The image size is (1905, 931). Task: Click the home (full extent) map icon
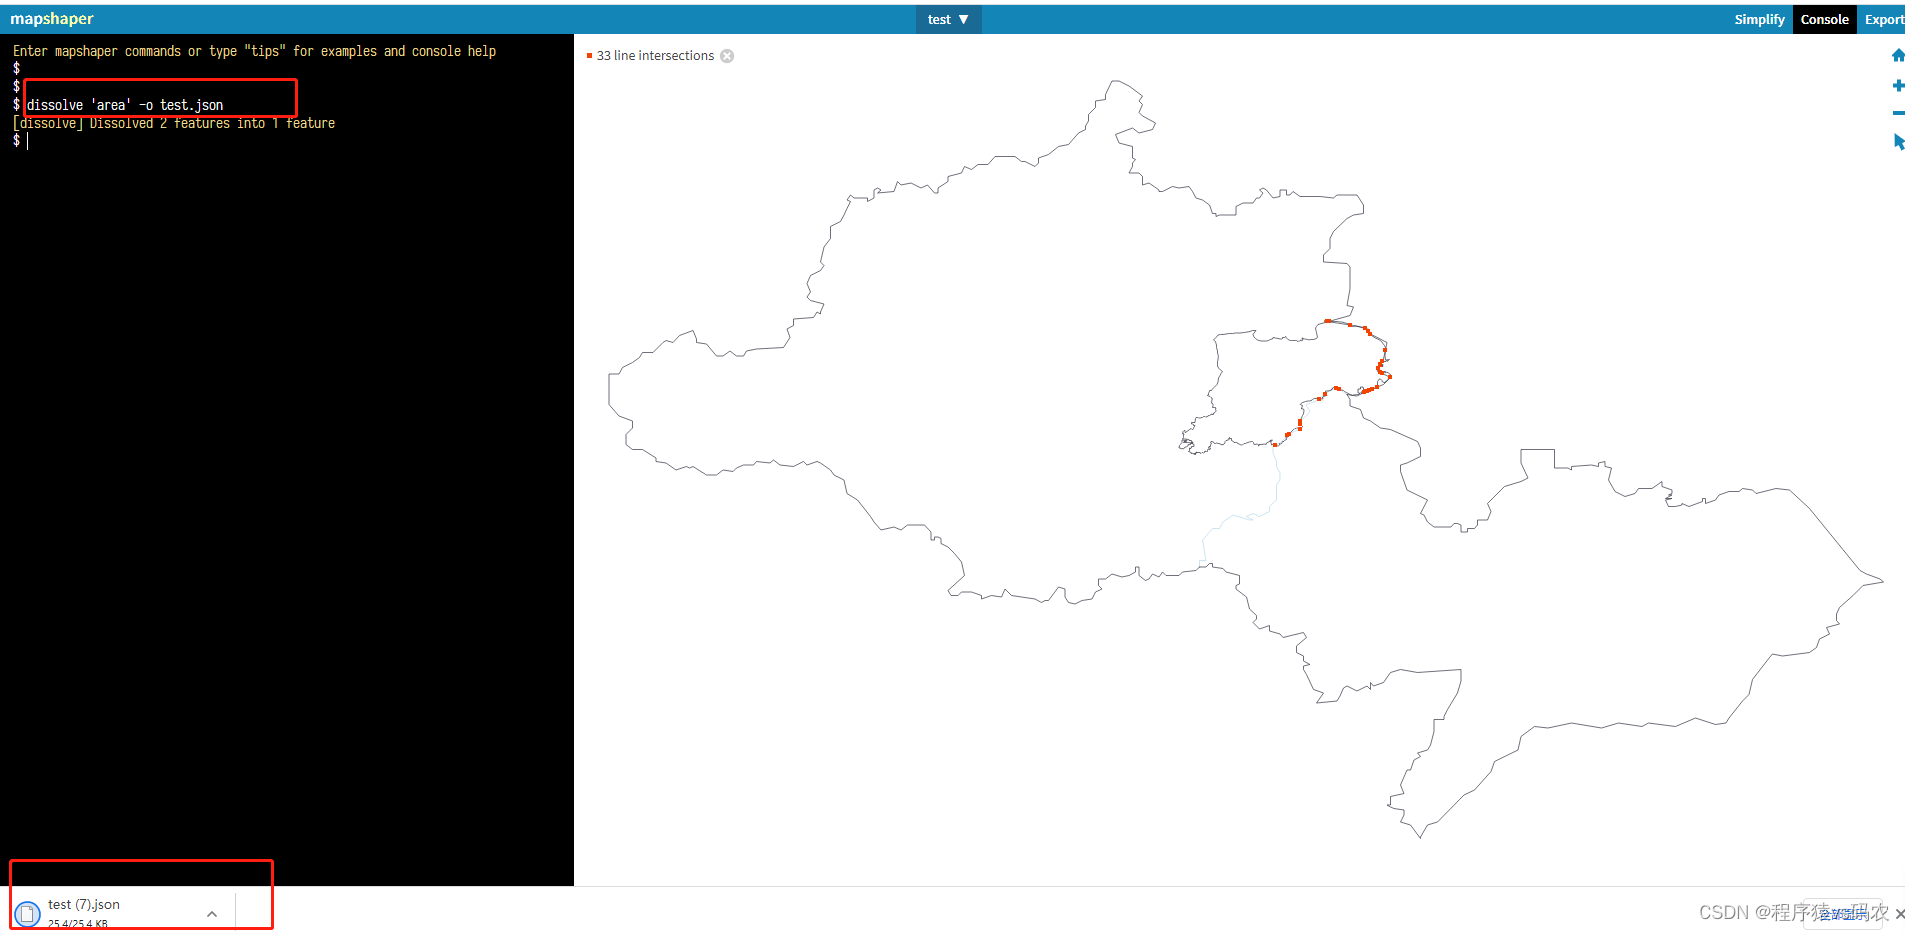1897,56
